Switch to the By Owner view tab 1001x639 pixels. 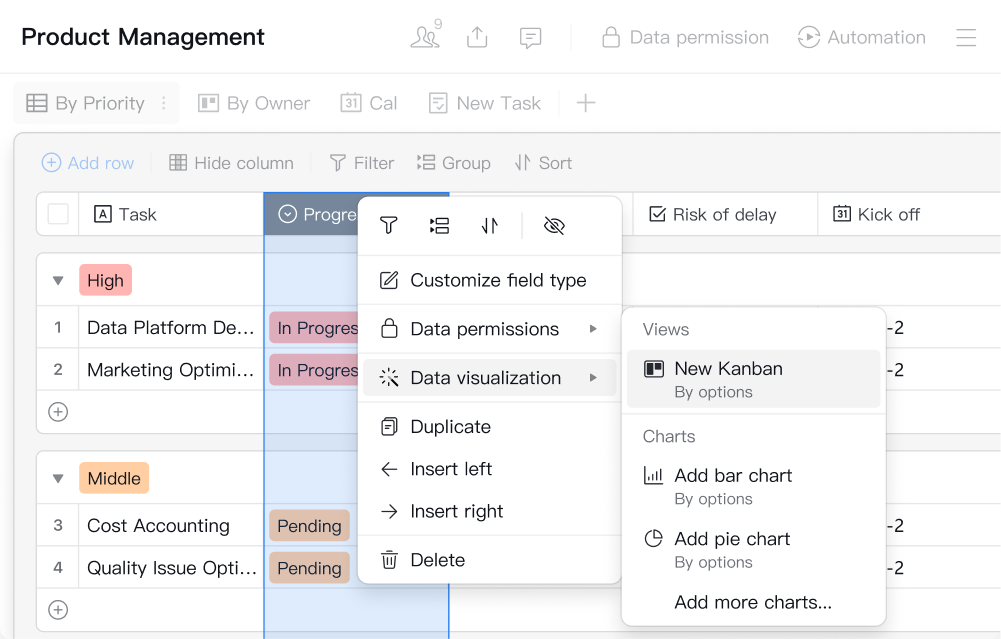254,103
